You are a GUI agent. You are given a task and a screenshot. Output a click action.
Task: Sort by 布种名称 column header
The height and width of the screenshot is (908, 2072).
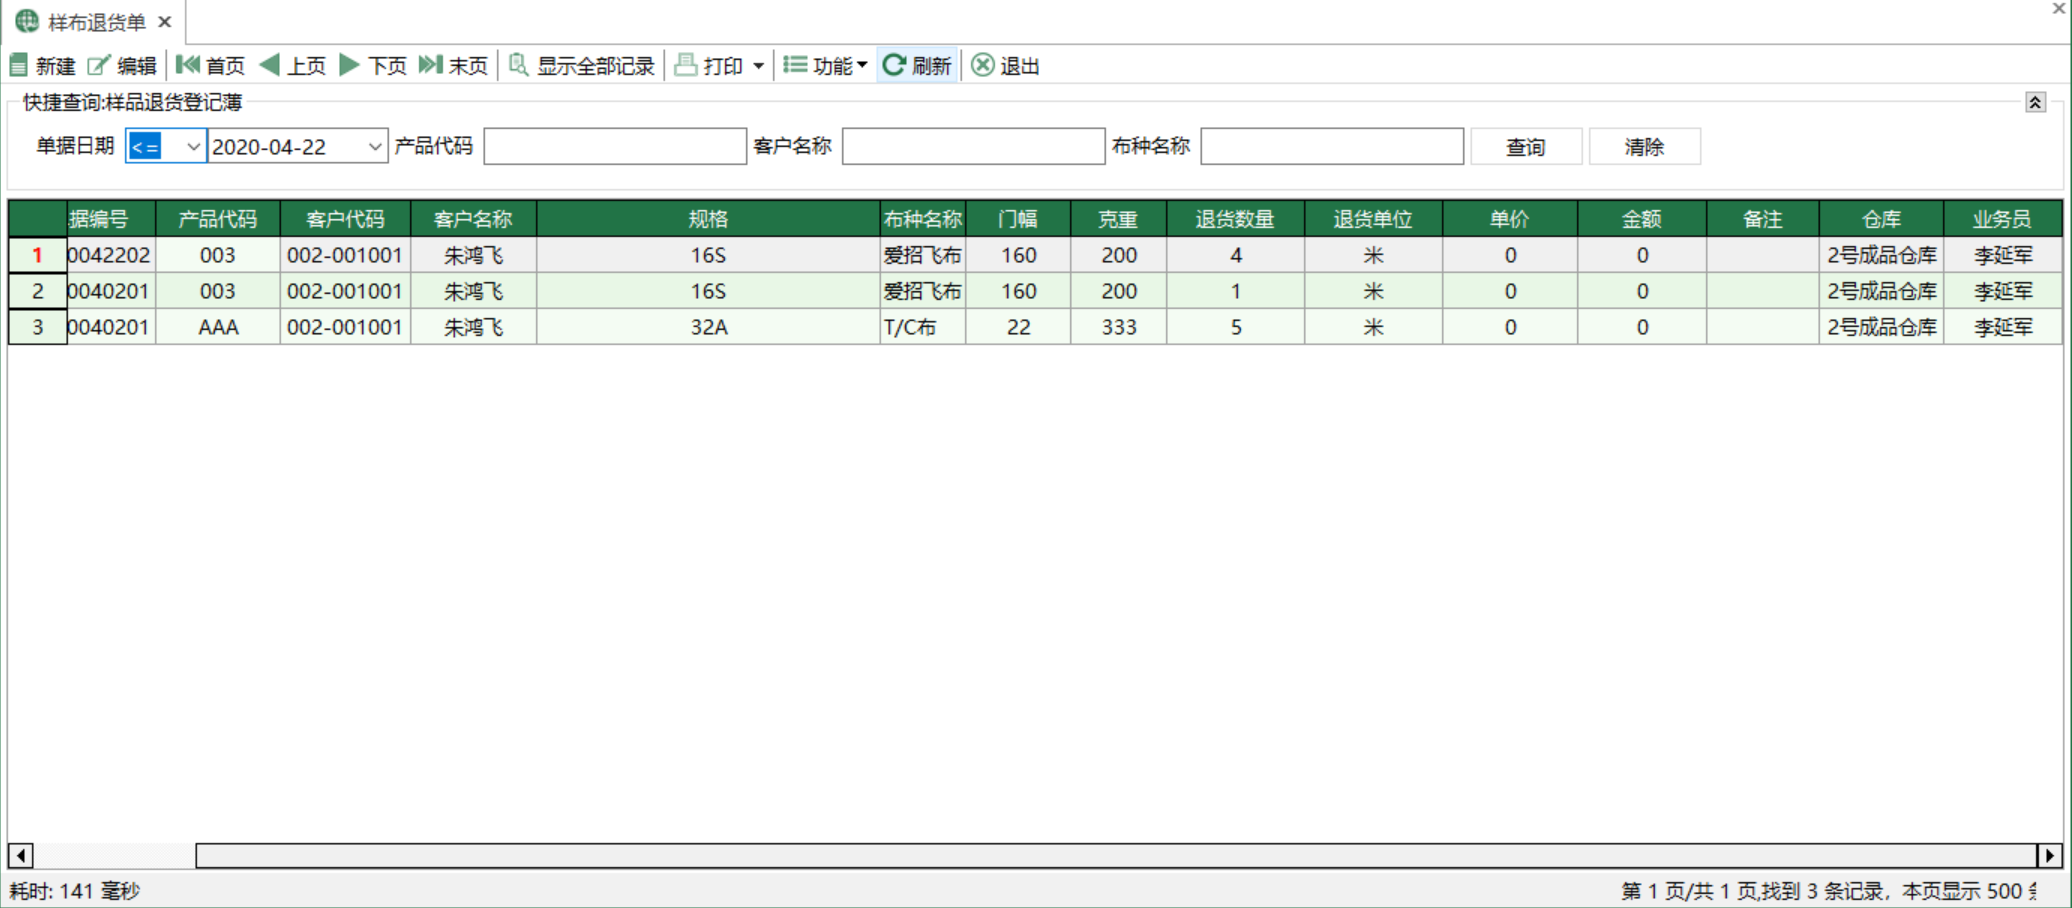click(x=923, y=219)
